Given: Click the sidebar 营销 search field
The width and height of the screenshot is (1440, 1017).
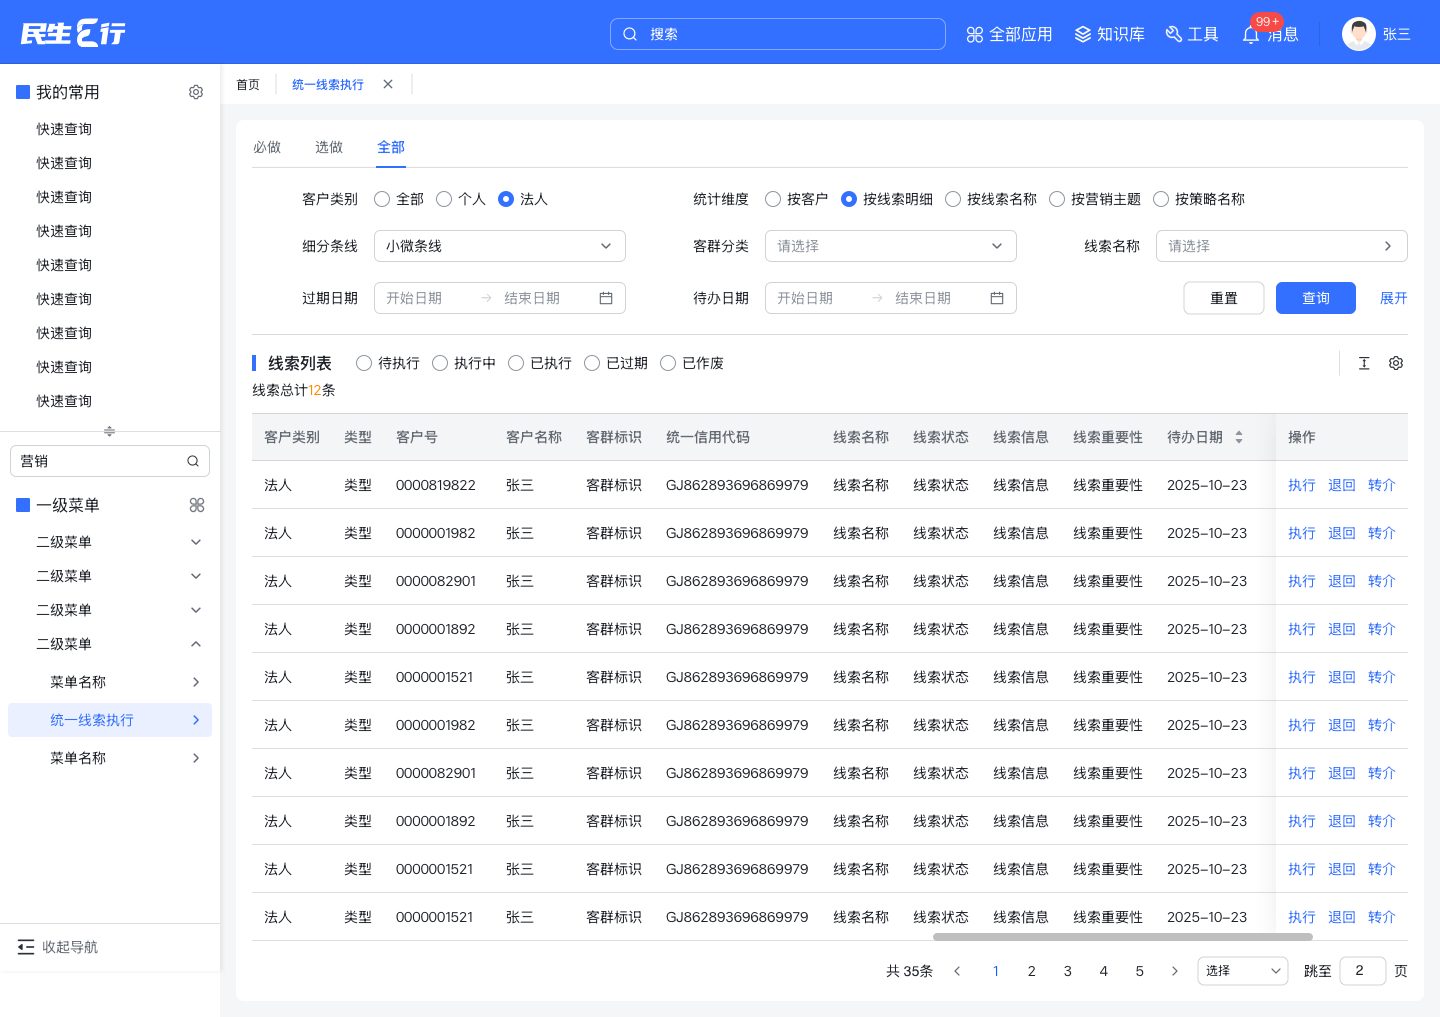Looking at the screenshot, I should pyautogui.click(x=110, y=461).
